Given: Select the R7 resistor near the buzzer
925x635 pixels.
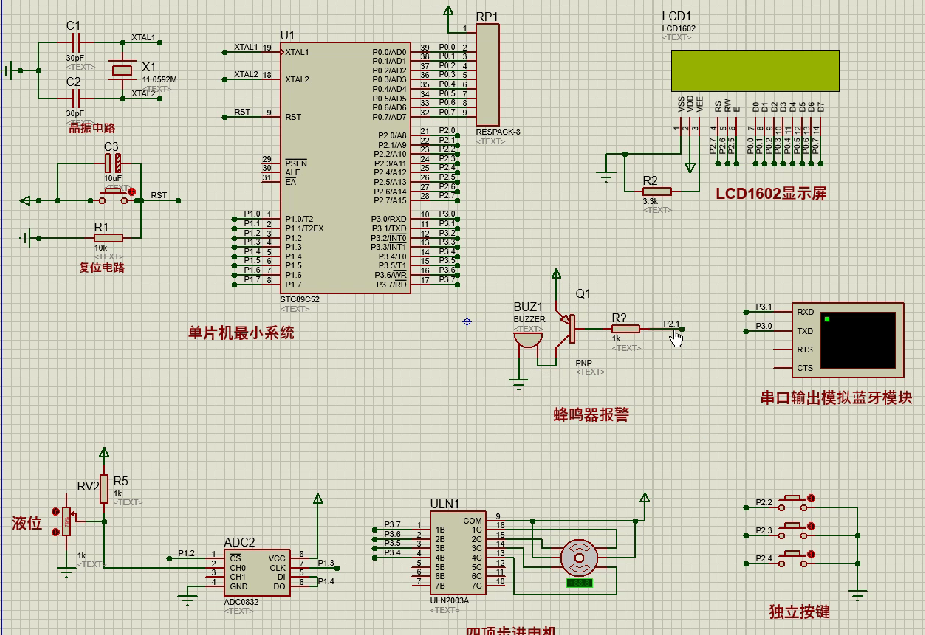Looking at the screenshot, I should tap(625, 327).
